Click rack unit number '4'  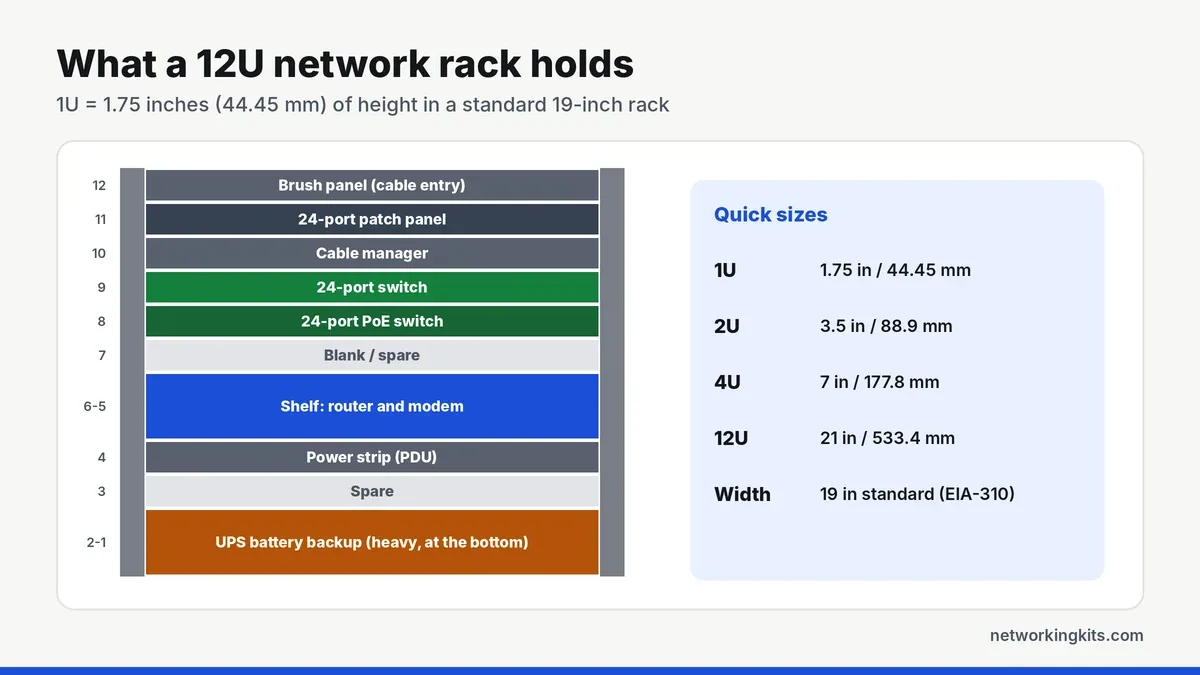pos(102,457)
